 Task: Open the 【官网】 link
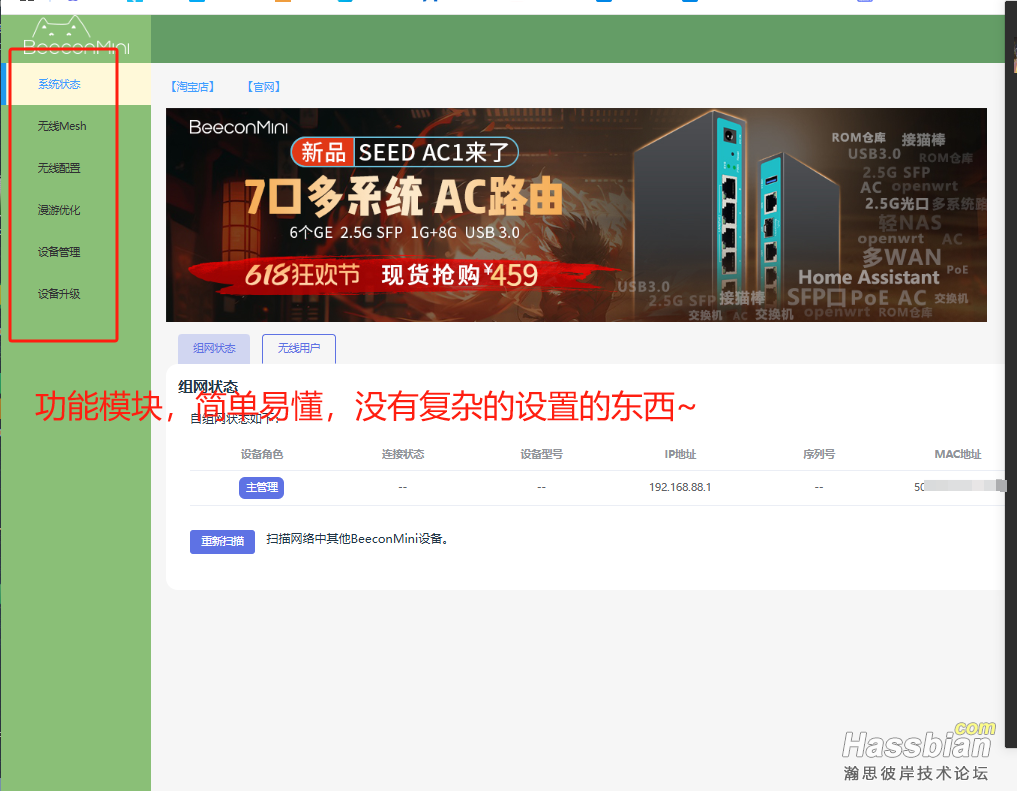coord(264,87)
